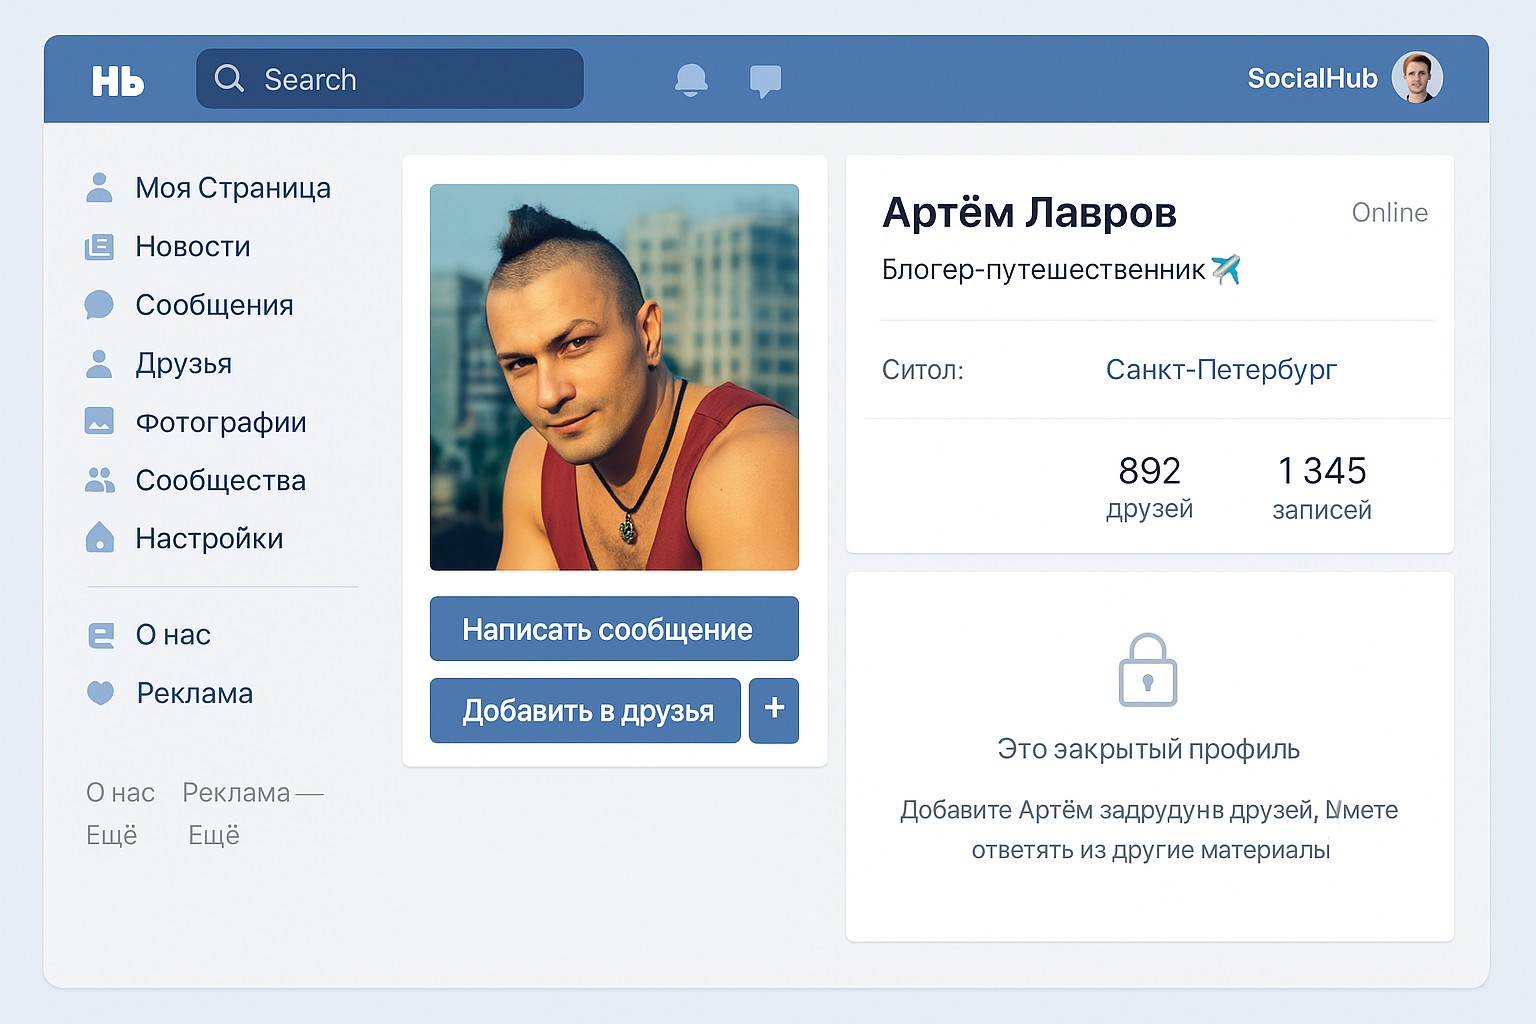The width and height of the screenshot is (1536, 1024).
Task: Open the messages chat bubble icon in header
Action: 765,80
